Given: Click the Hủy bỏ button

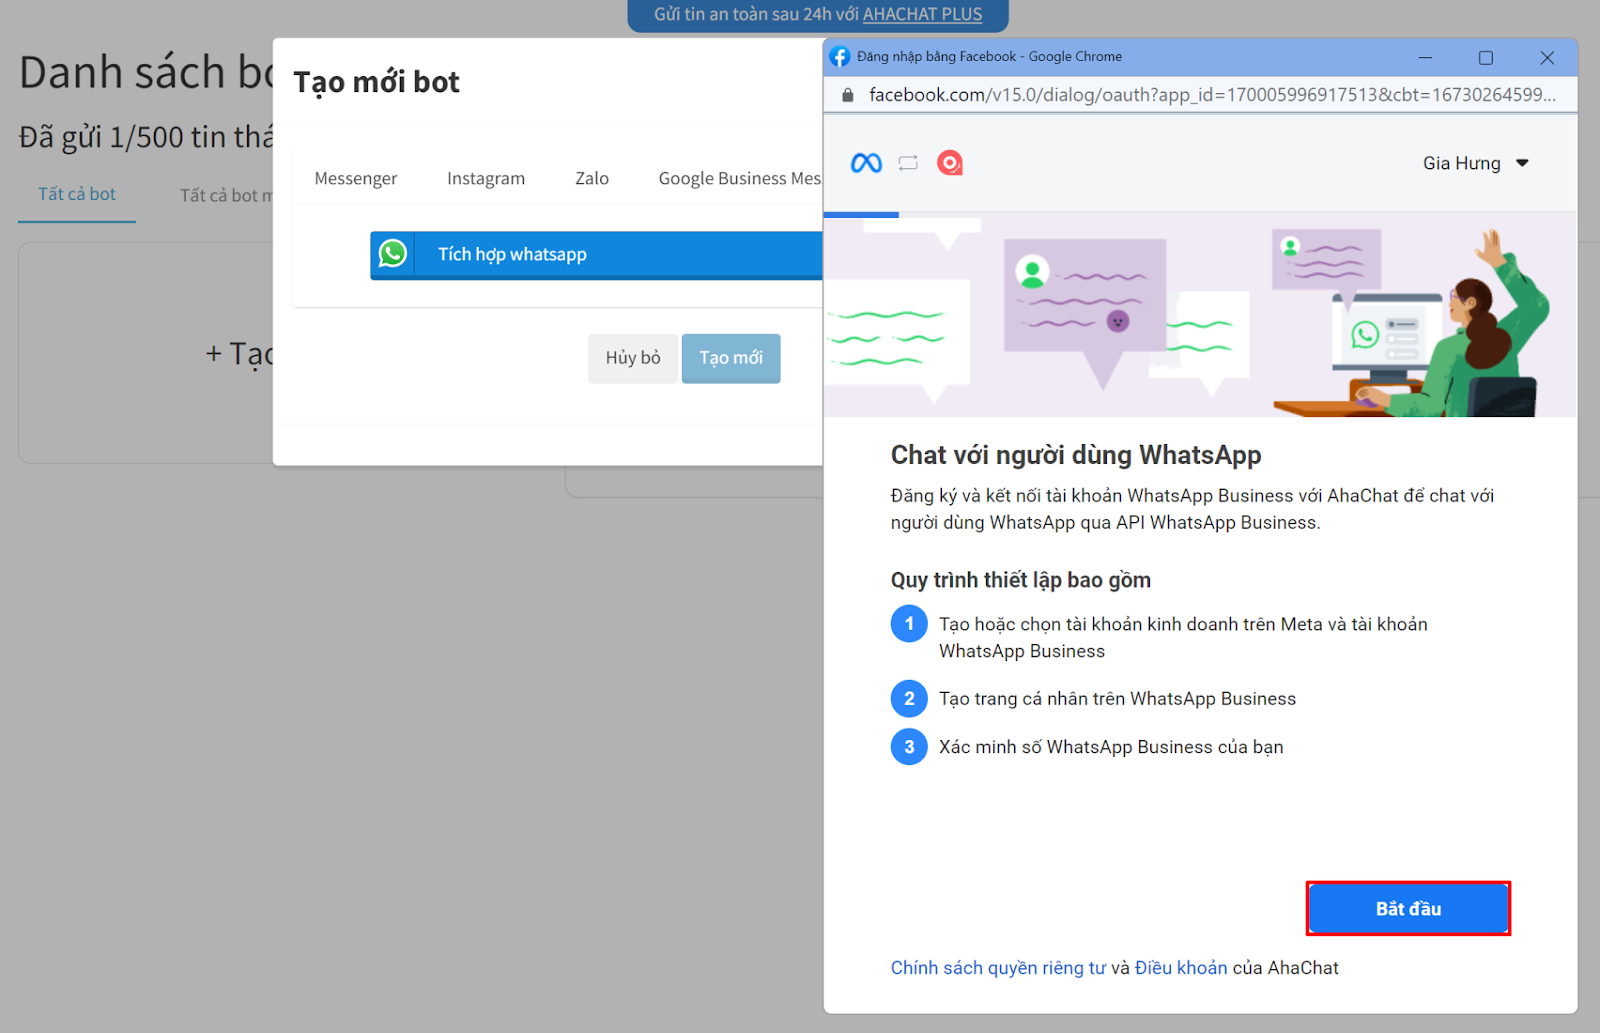Looking at the screenshot, I should (x=633, y=358).
